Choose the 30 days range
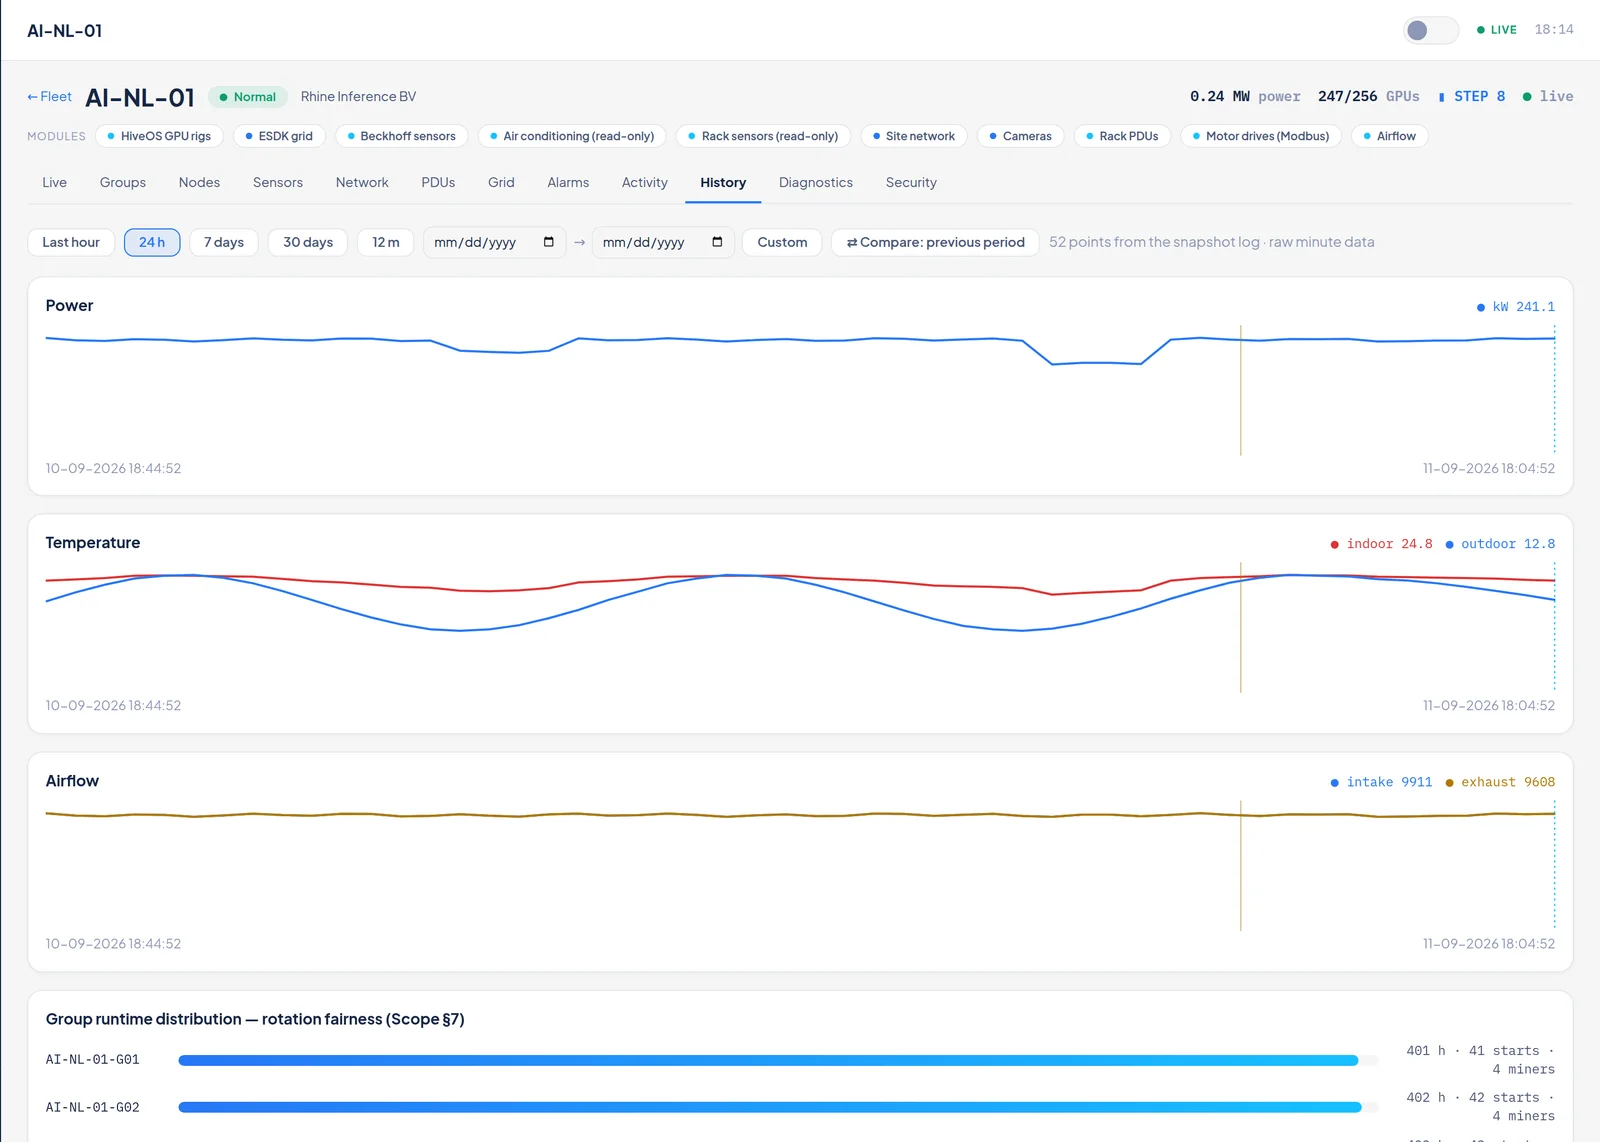Viewport: 1600px width, 1142px height. click(308, 243)
